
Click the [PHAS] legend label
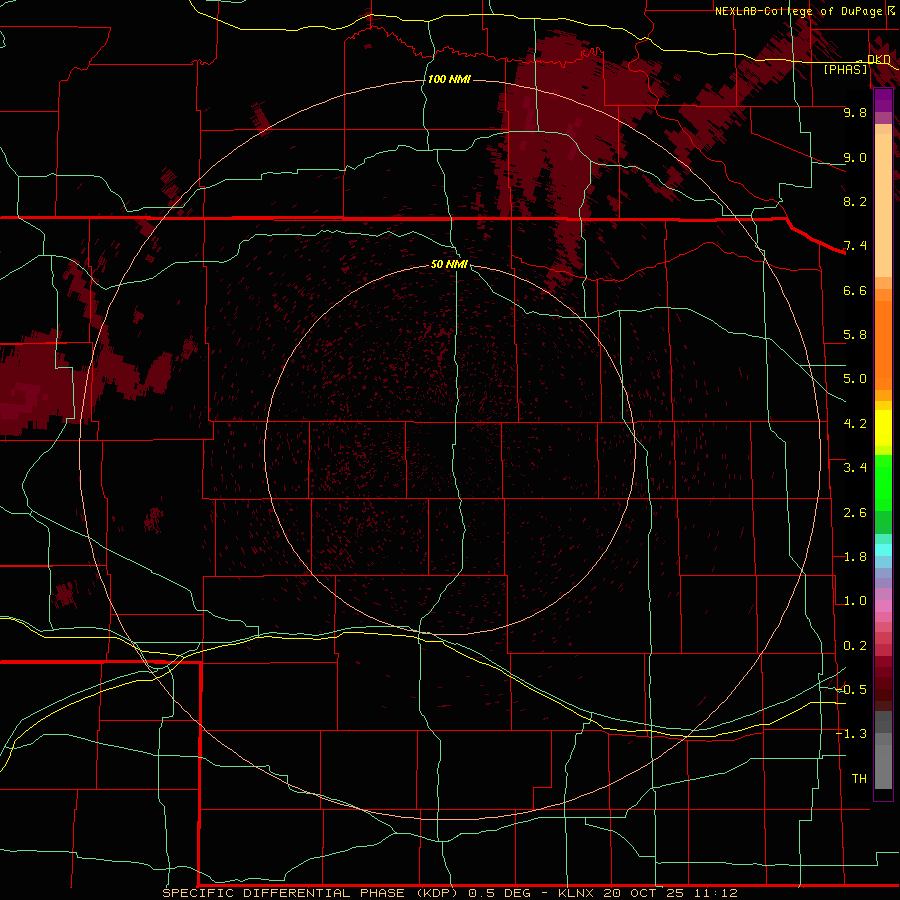tap(845, 69)
